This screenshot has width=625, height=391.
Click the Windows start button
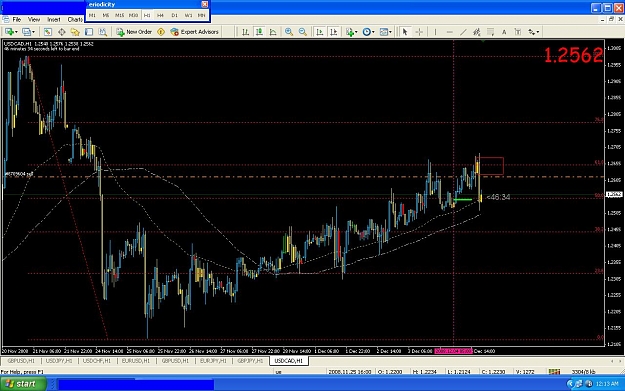coord(23,384)
